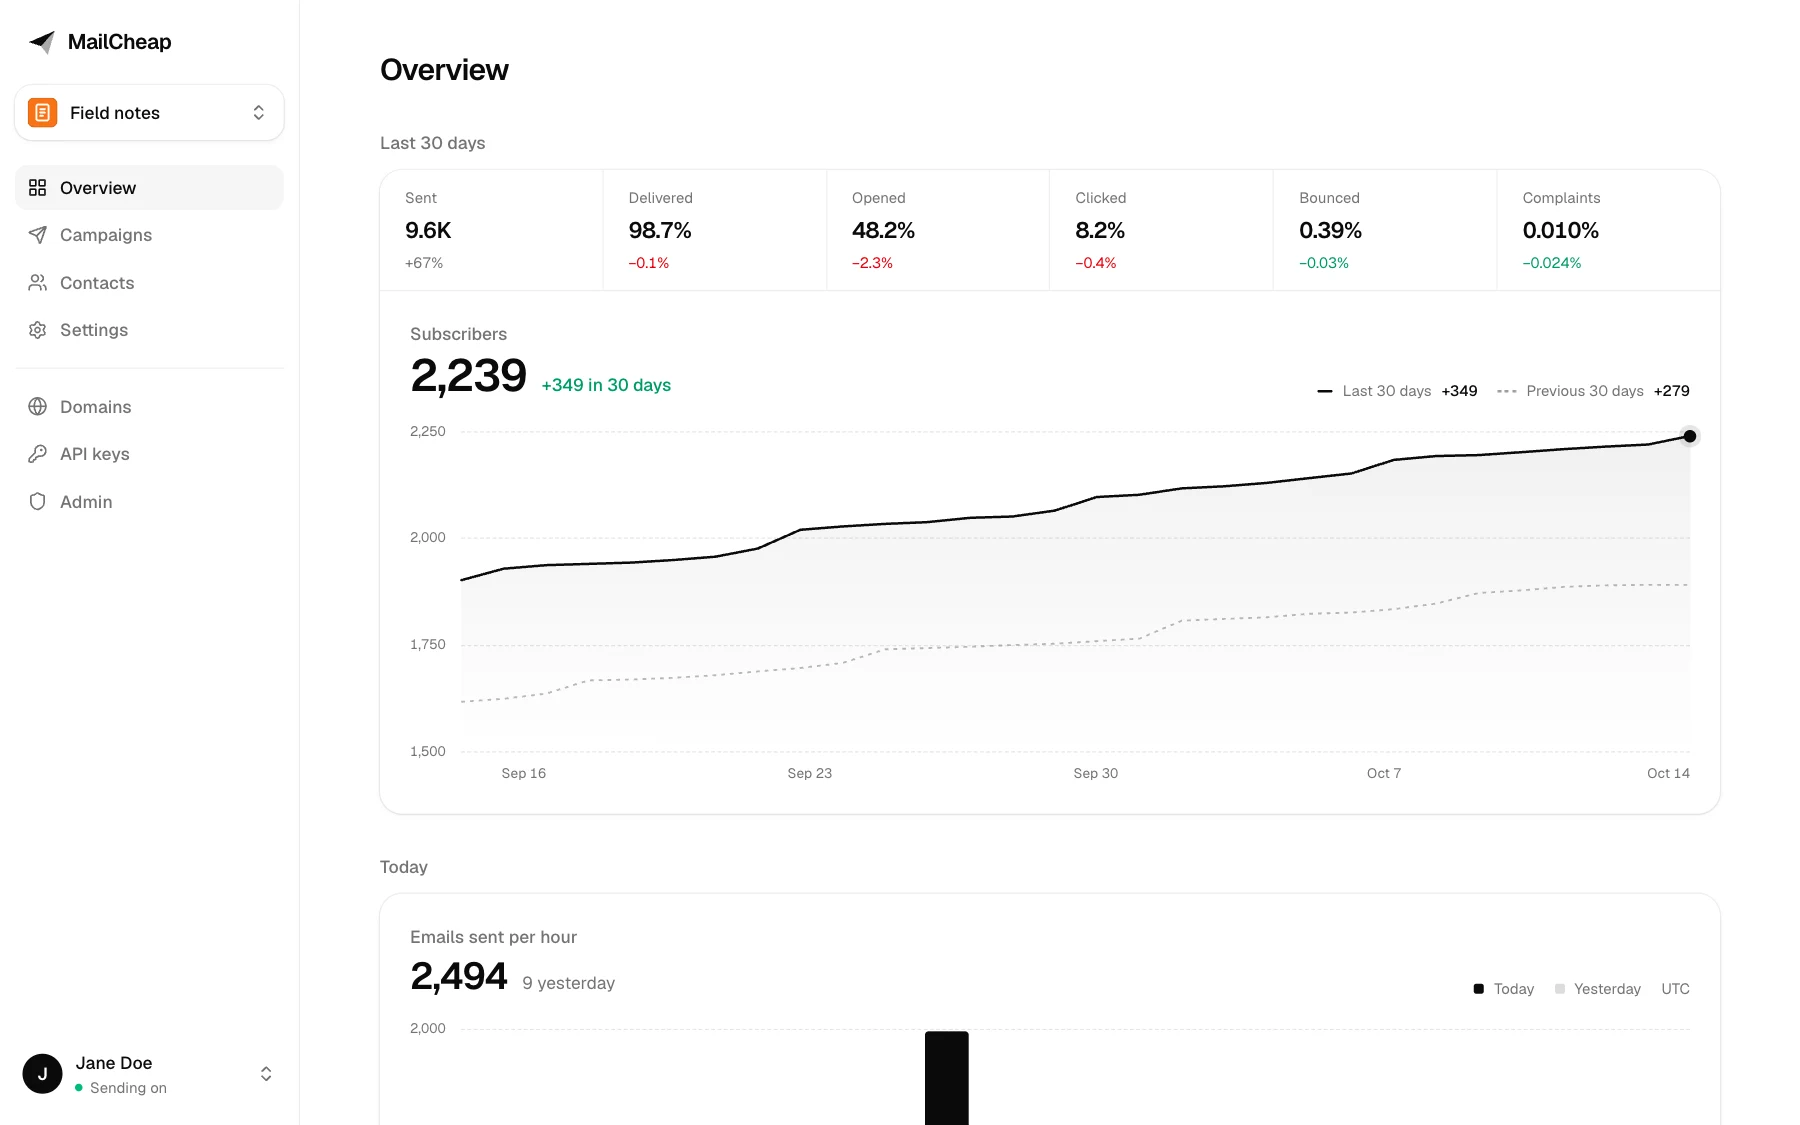Click the 2,239 subscribers count
This screenshot has height=1125, width=1800.
click(x=468, y=376)
